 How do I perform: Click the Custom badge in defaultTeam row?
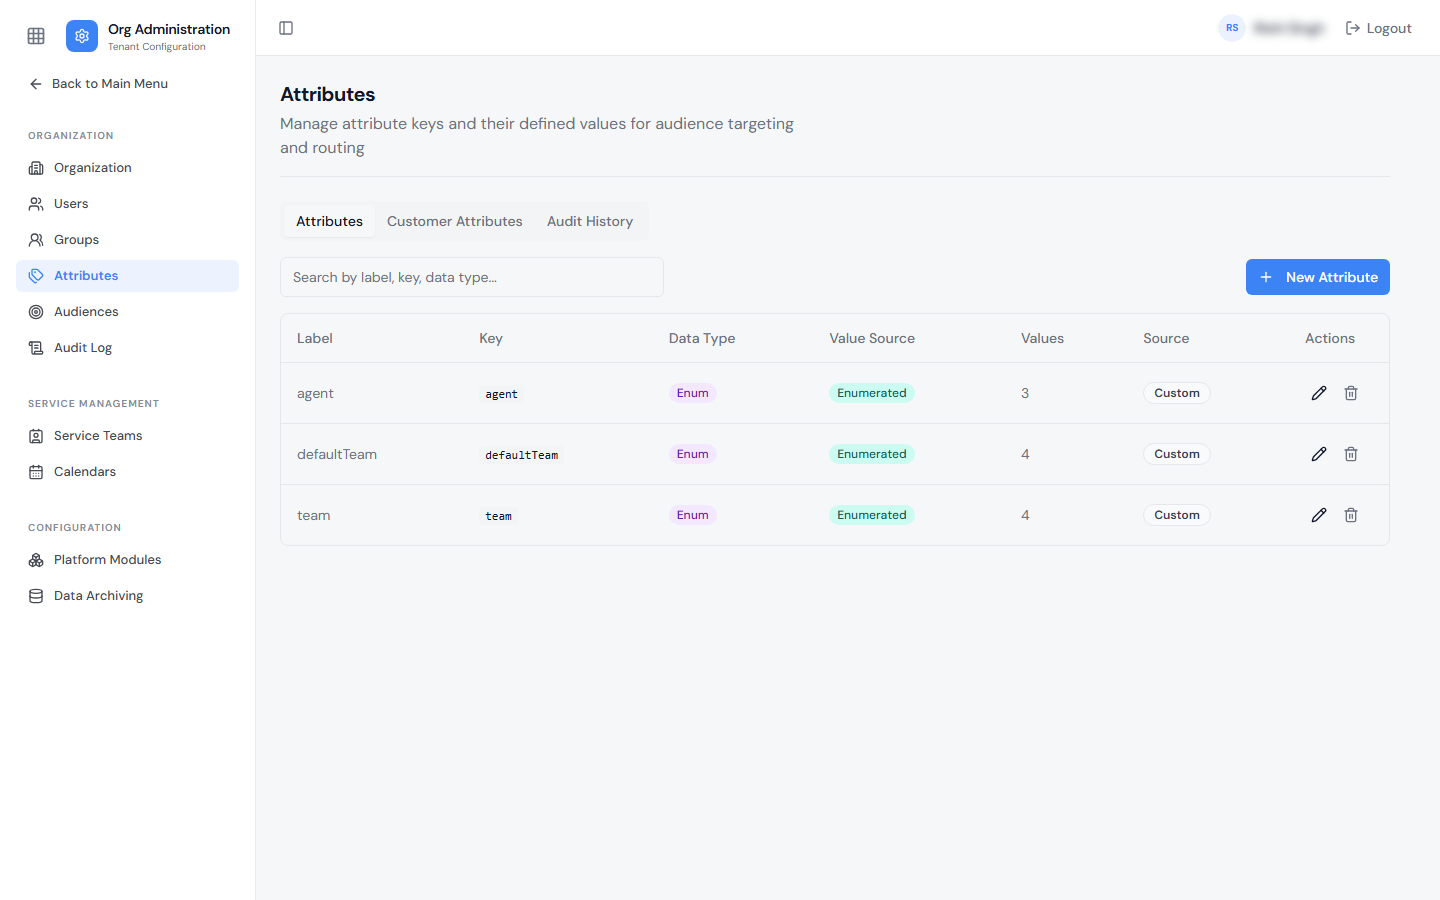(1177, 454)
